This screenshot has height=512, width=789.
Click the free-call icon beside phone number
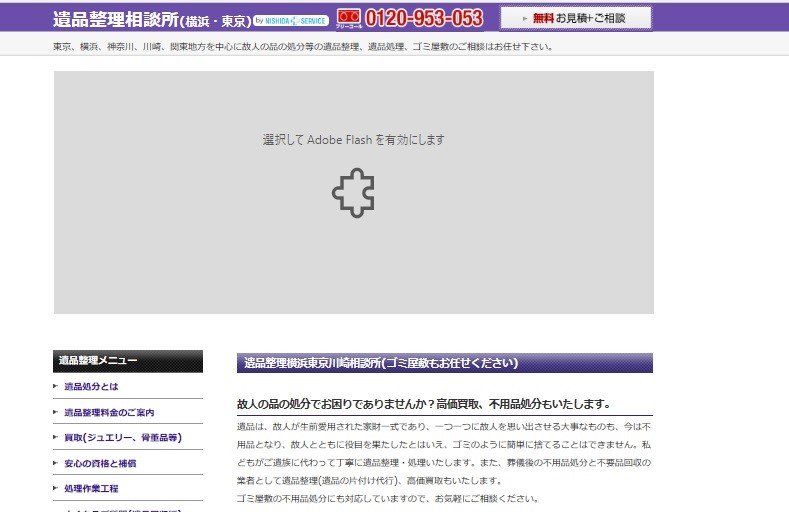(348, 18)
